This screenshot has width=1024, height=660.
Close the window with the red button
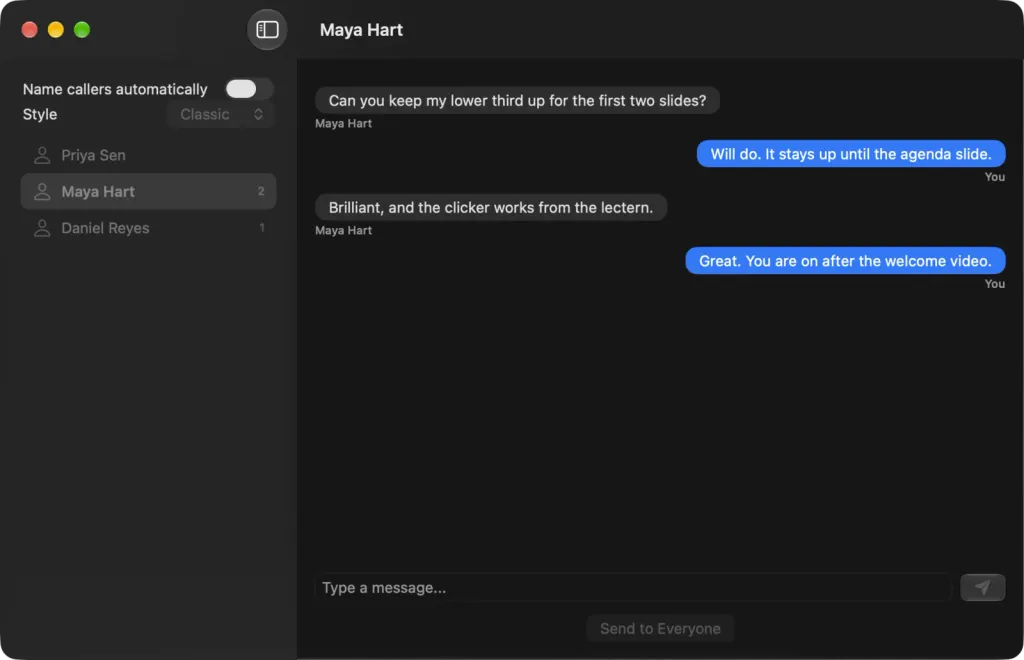[29, 29]
